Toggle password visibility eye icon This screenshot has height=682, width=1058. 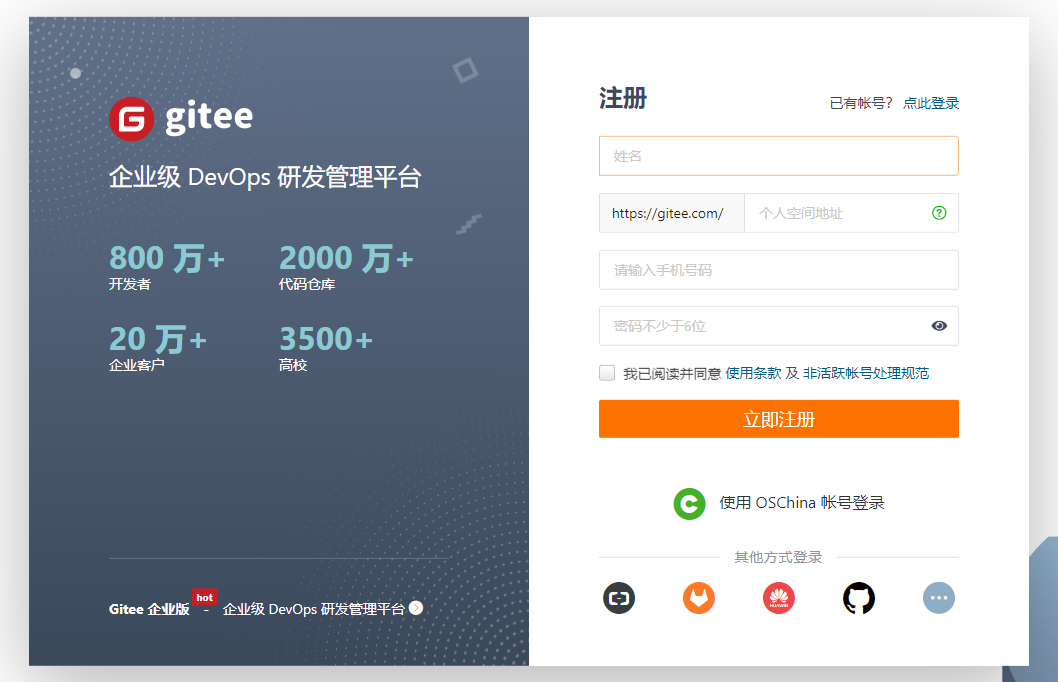(939, 326)
